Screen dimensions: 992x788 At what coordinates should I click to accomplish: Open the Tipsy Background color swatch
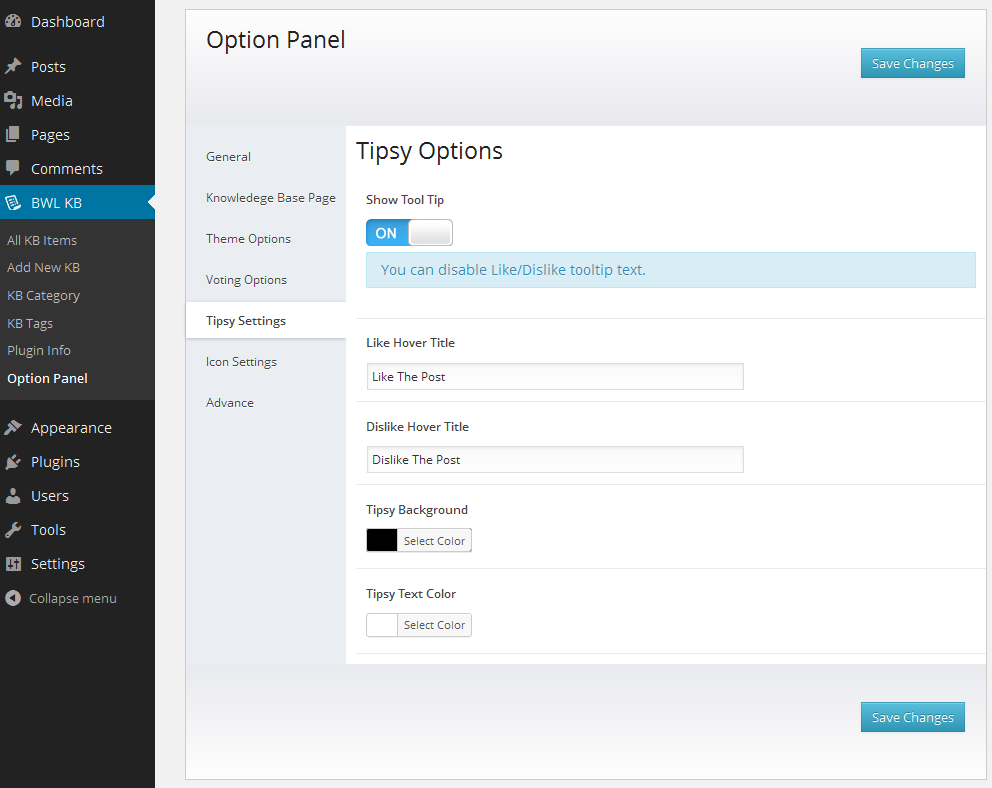(381, 539)
